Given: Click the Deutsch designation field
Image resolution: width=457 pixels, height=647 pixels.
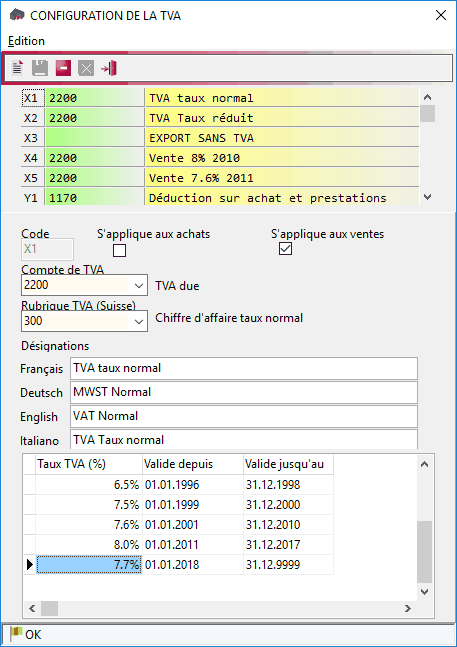Looking at the screenshot, I should pos(244,392).
